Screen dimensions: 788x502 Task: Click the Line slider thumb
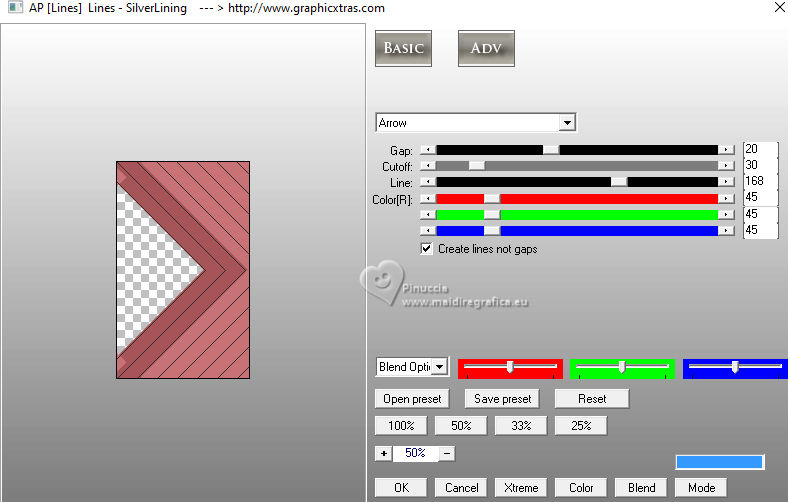point(619,182)
